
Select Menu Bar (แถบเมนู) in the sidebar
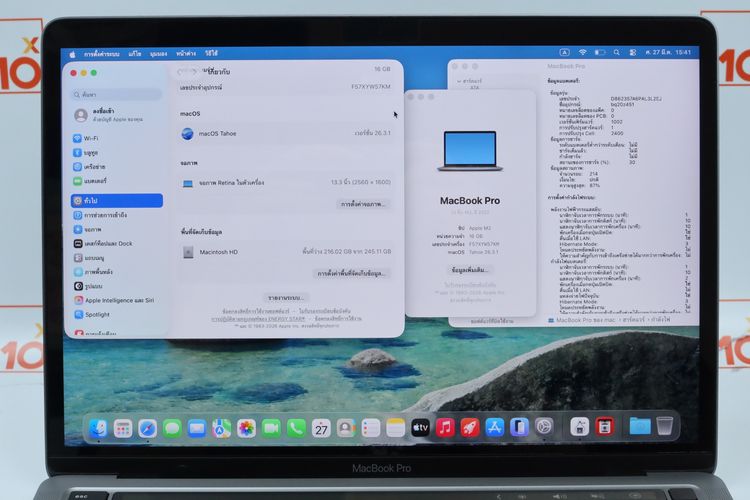(x=117, y=258)
